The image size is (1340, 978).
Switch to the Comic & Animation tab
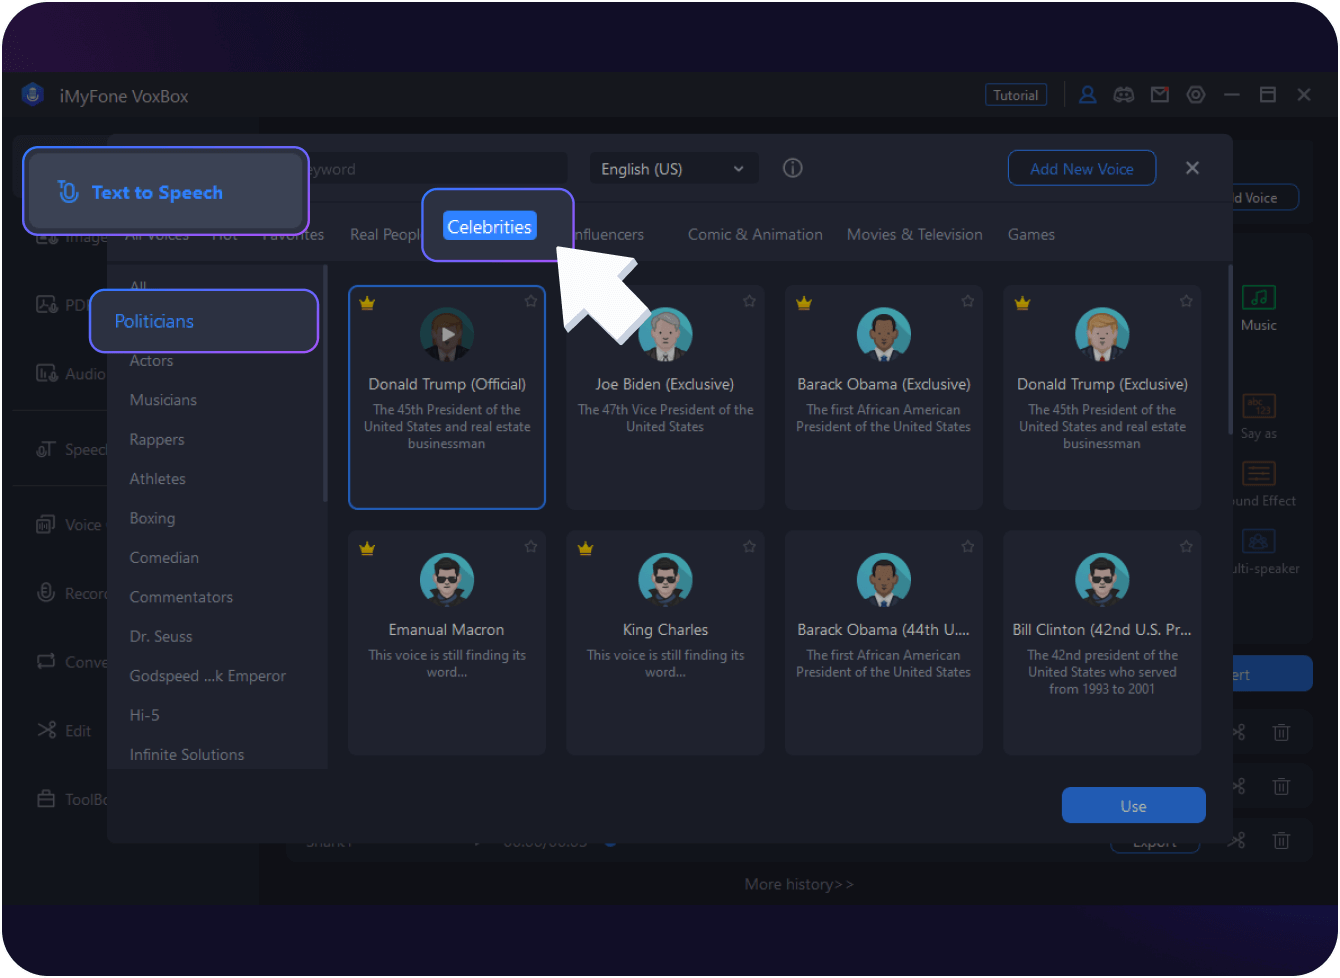point(755,235)
